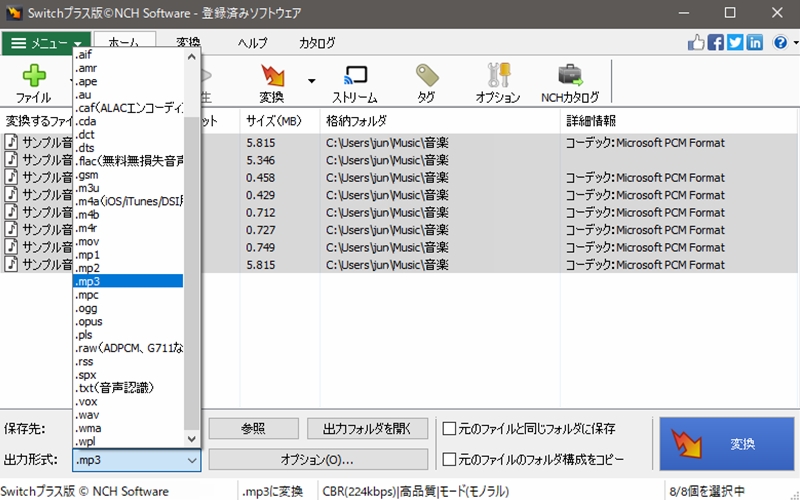Select .ogg format in list

[x=128, y=308]
